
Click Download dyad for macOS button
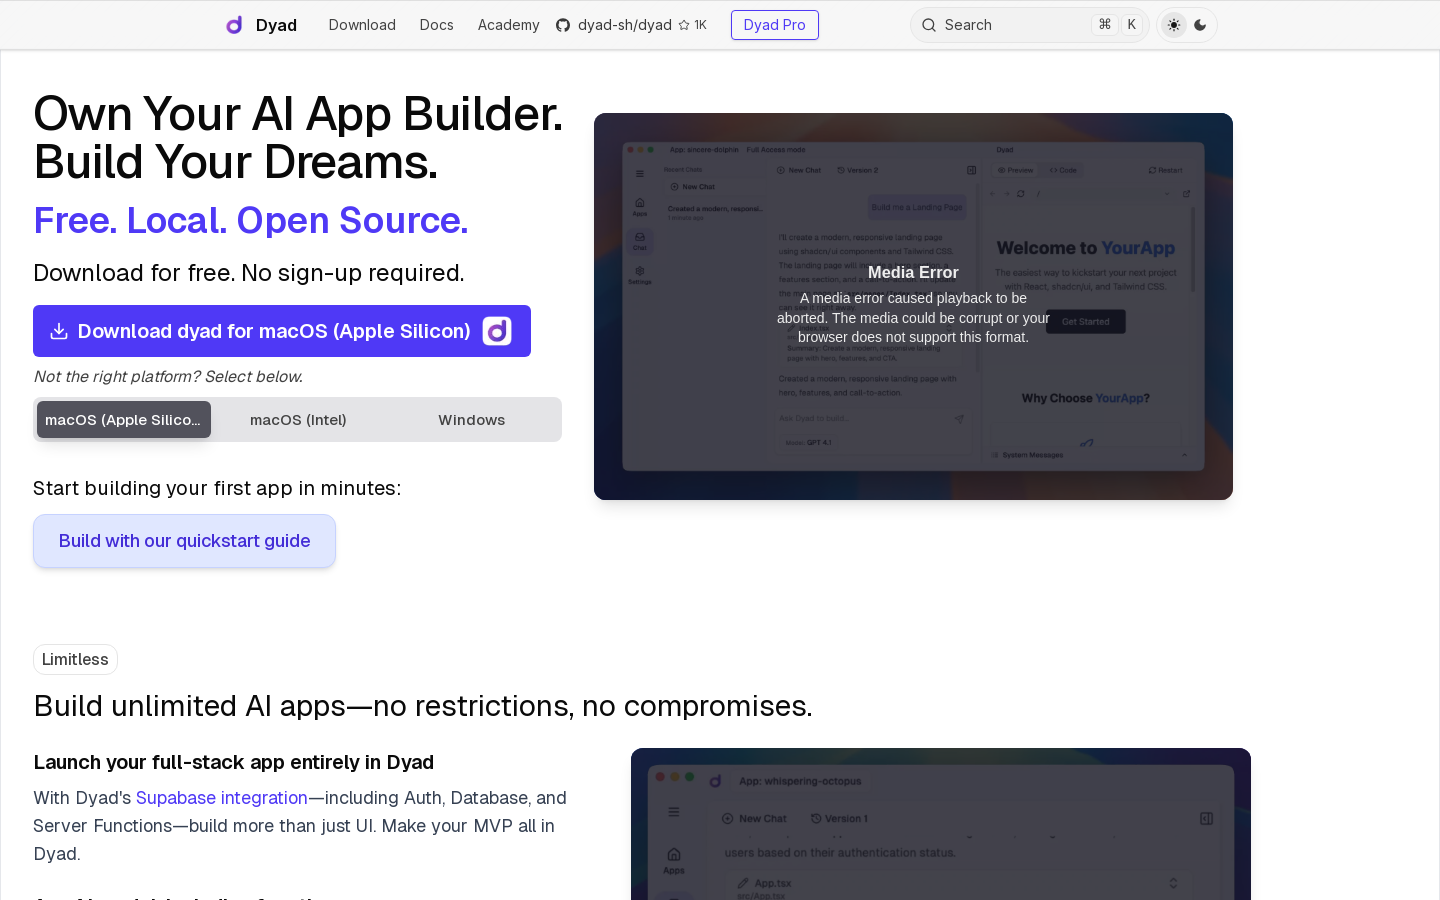click(x=282, y=331)
